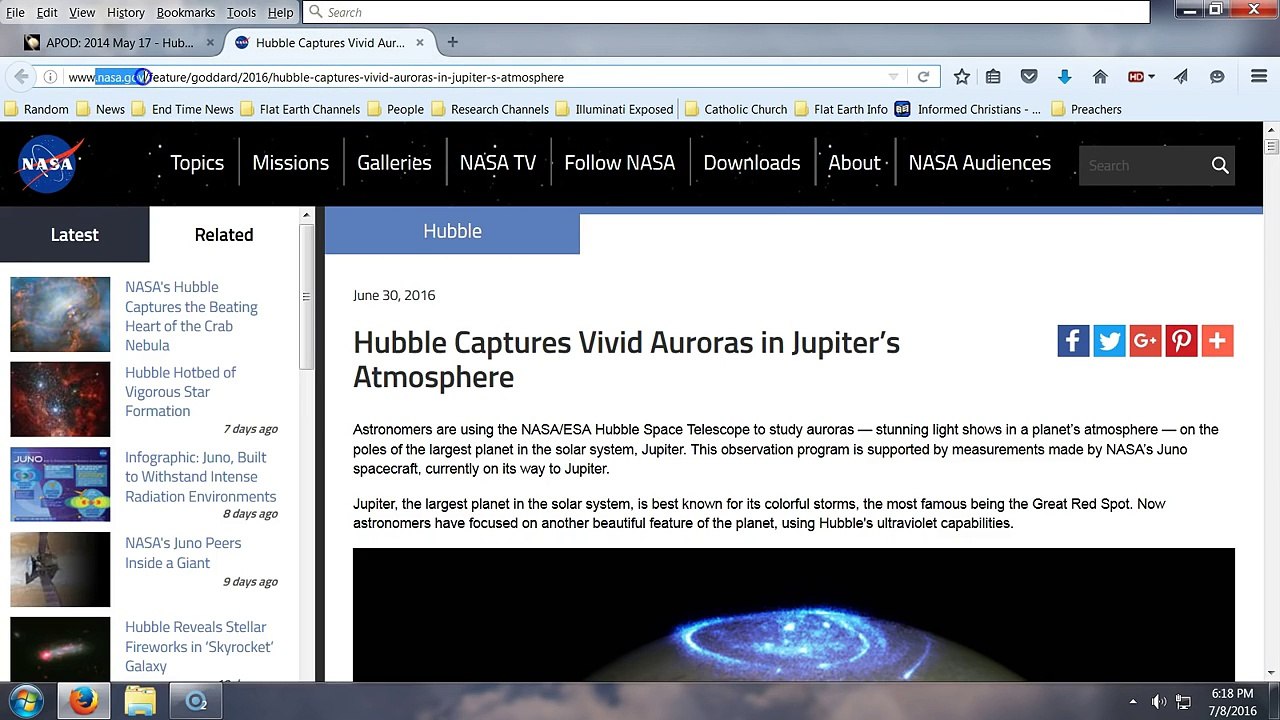1280x720 pixels.
Task: Click the NASA site search field
Action: pyautogui.click(x=1143, y=165)
